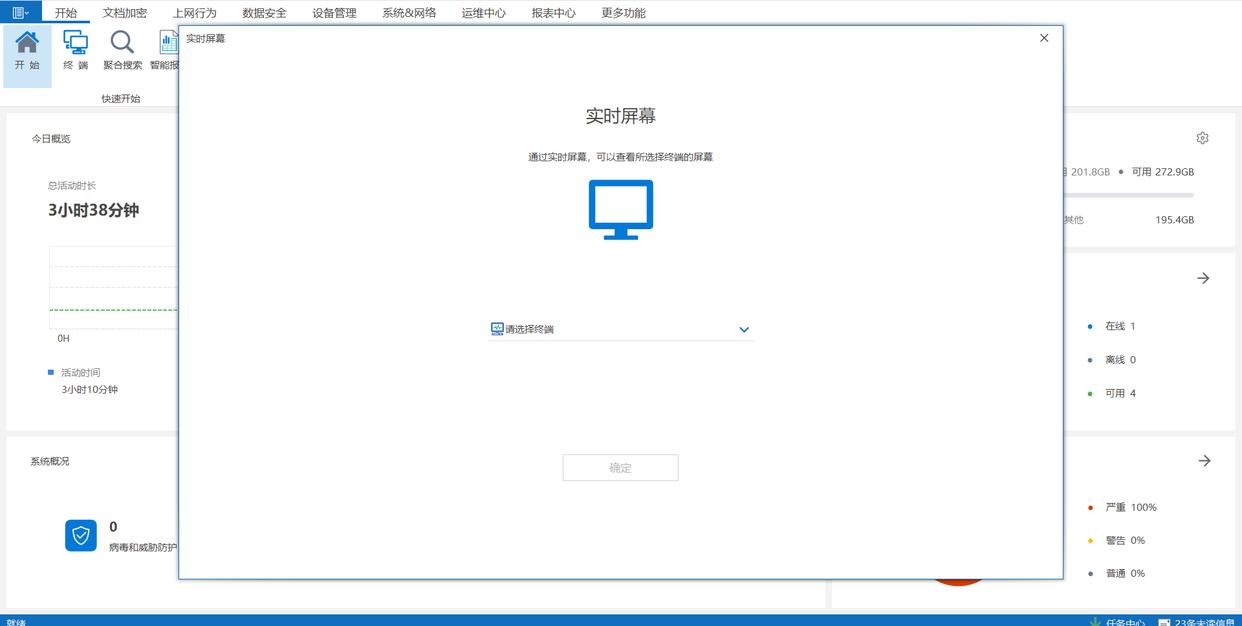Click the 活动时间 legend item

74,373
